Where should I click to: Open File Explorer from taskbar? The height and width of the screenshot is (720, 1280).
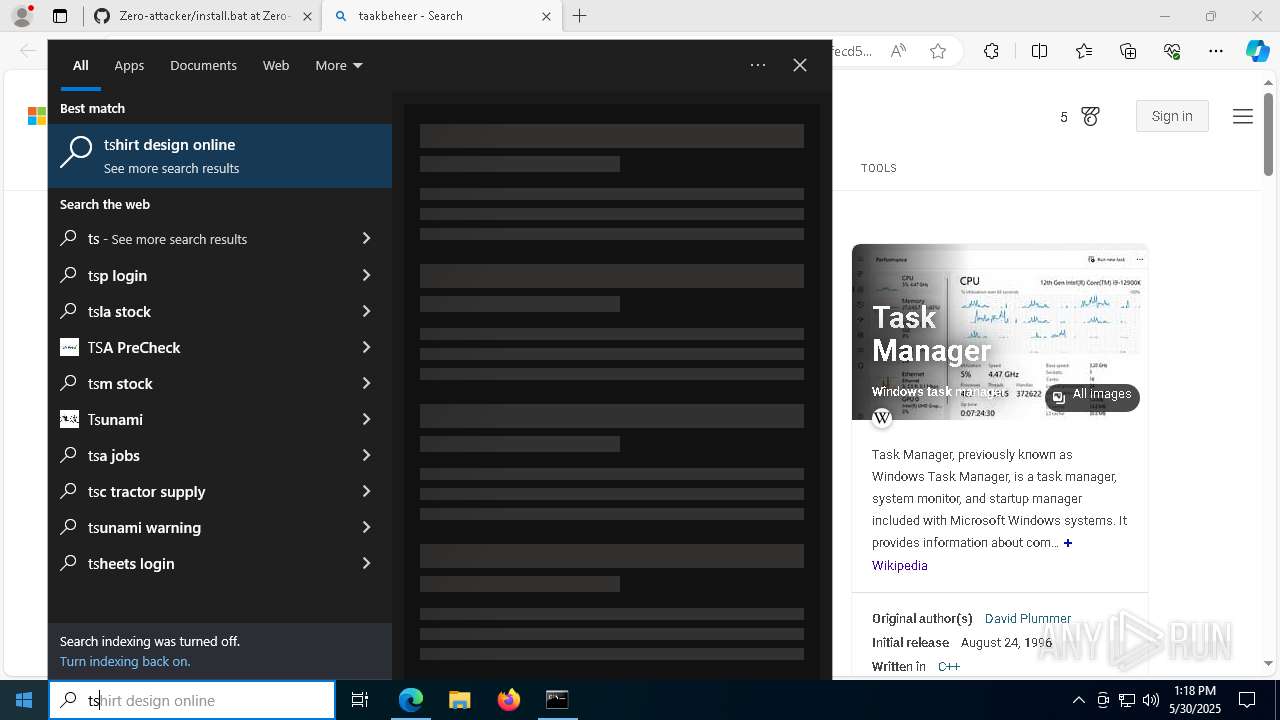point(459,700)
